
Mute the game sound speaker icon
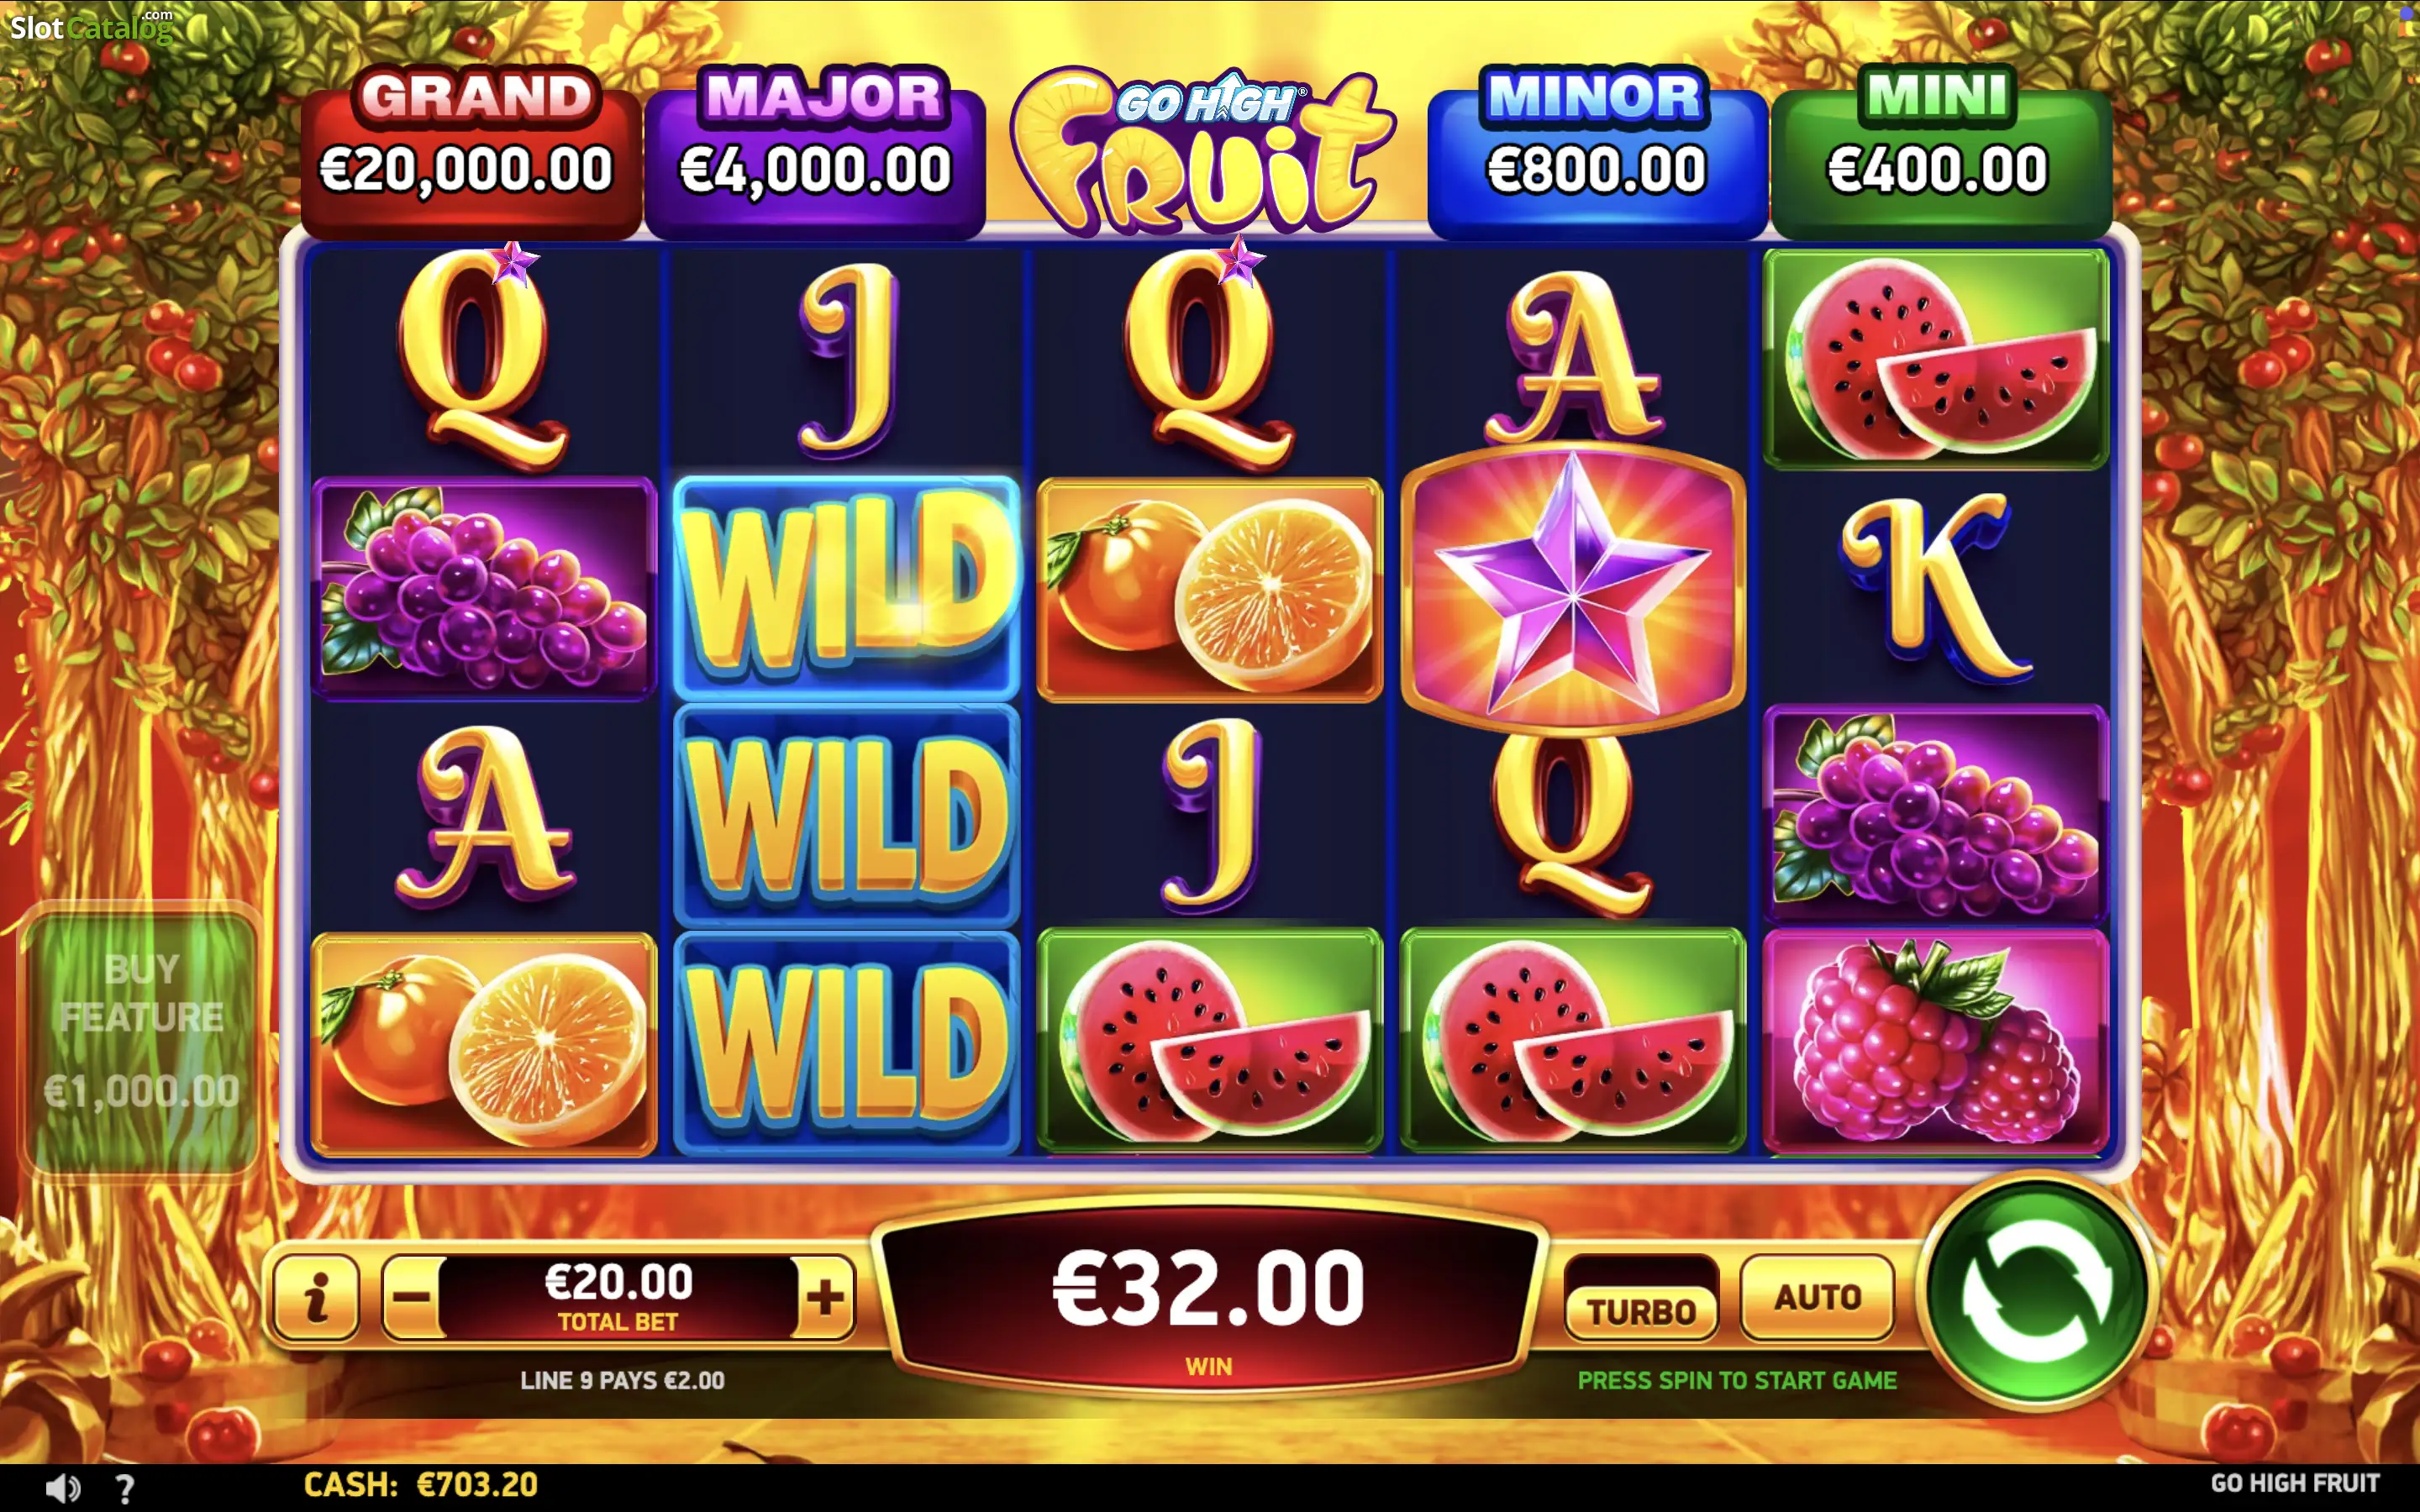pos(62,1487)
